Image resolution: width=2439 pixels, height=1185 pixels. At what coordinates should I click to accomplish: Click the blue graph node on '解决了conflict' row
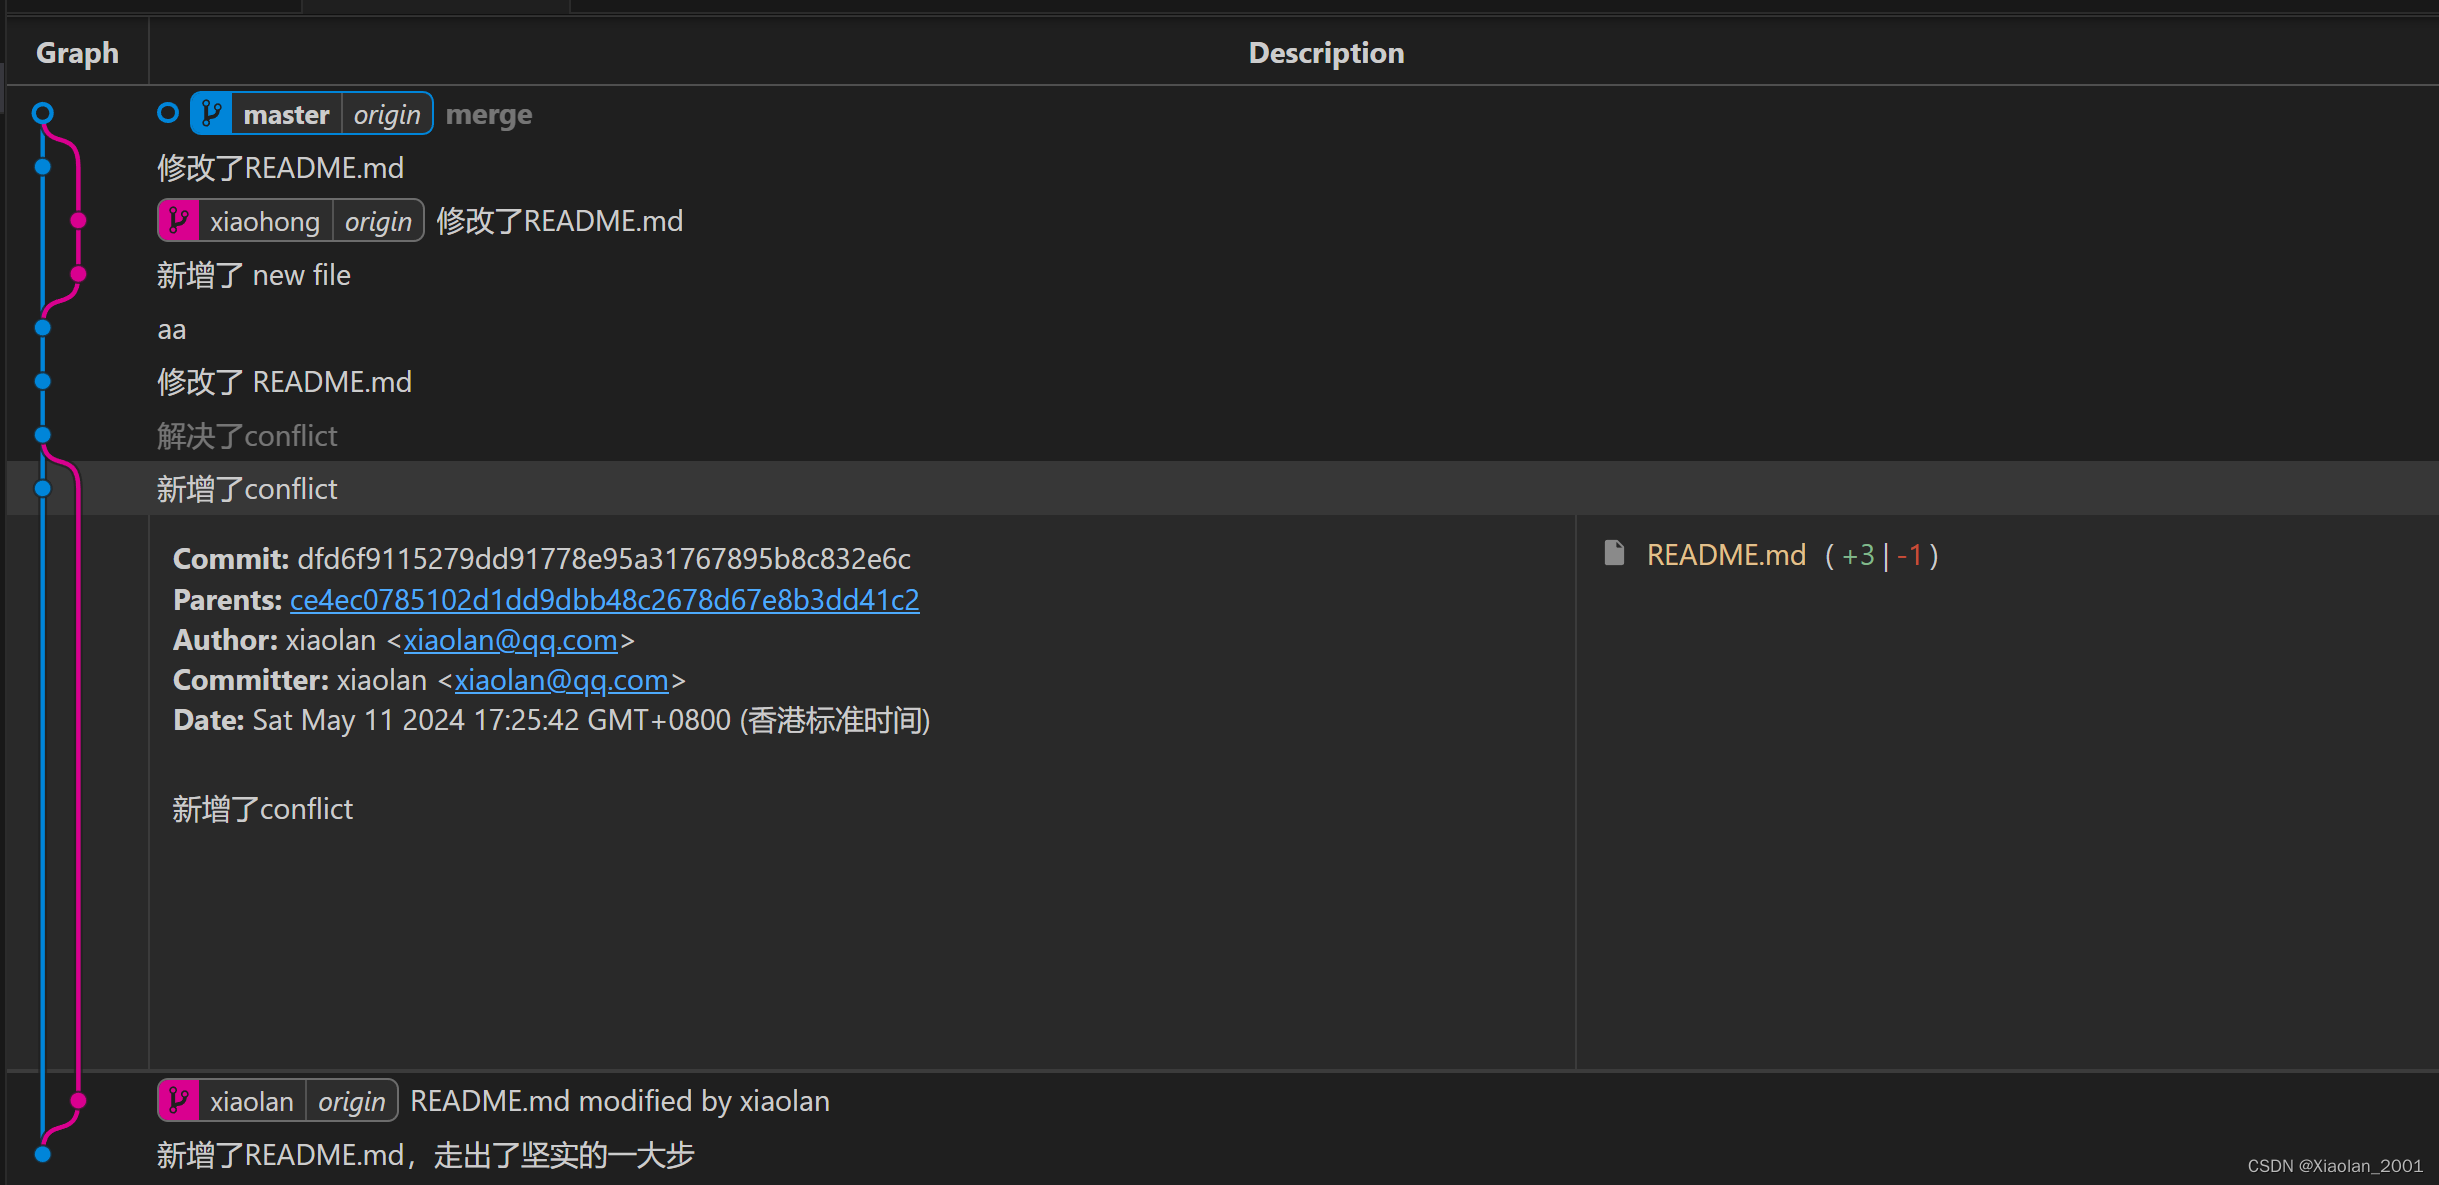coord(42,435)
